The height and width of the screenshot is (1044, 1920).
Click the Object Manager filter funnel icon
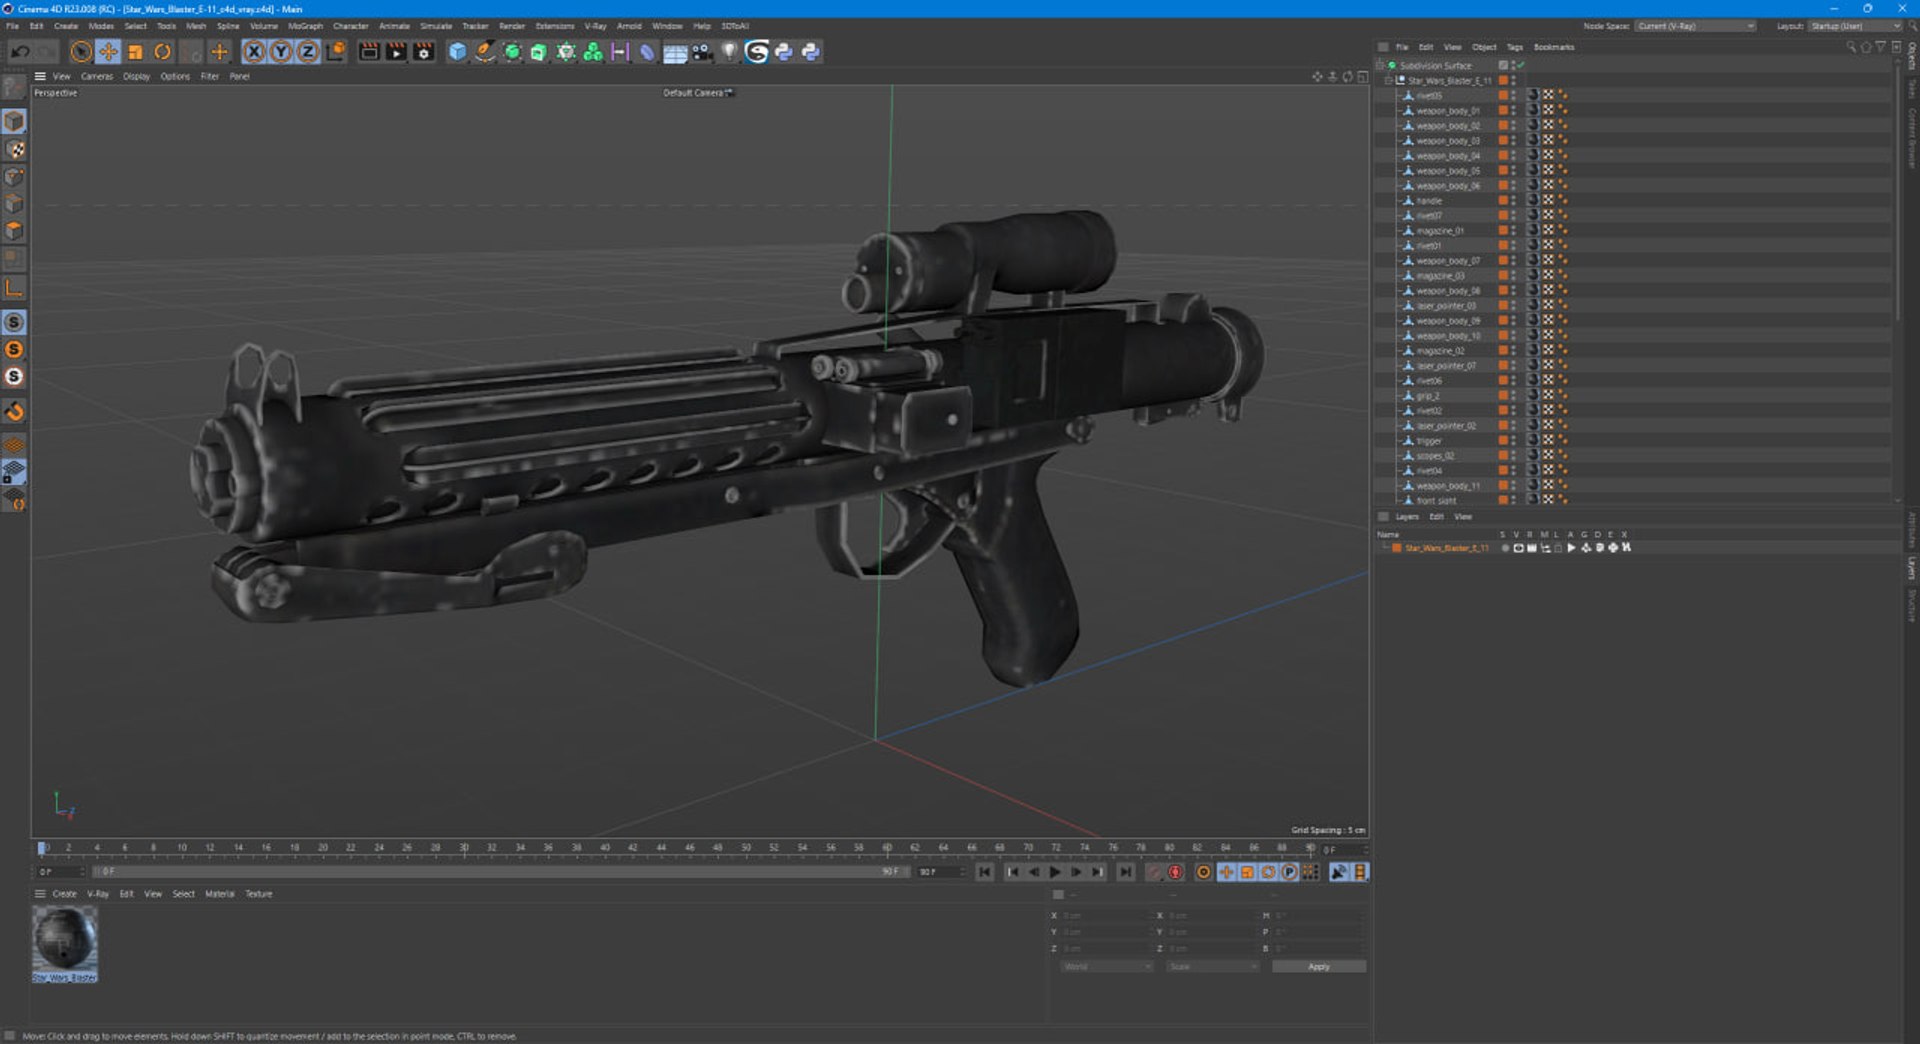point(1880,47)
